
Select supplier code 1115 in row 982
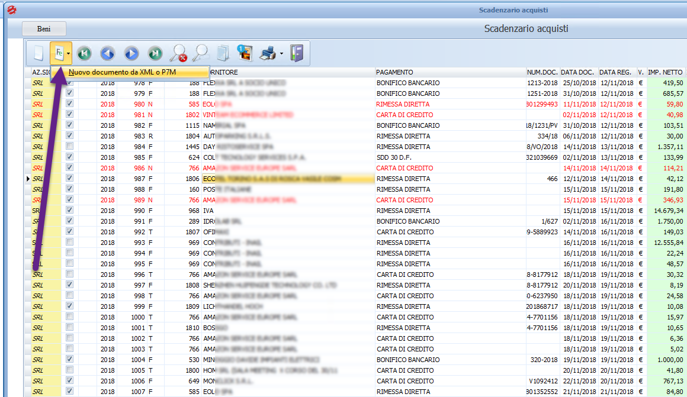click(x=192, y=125)
